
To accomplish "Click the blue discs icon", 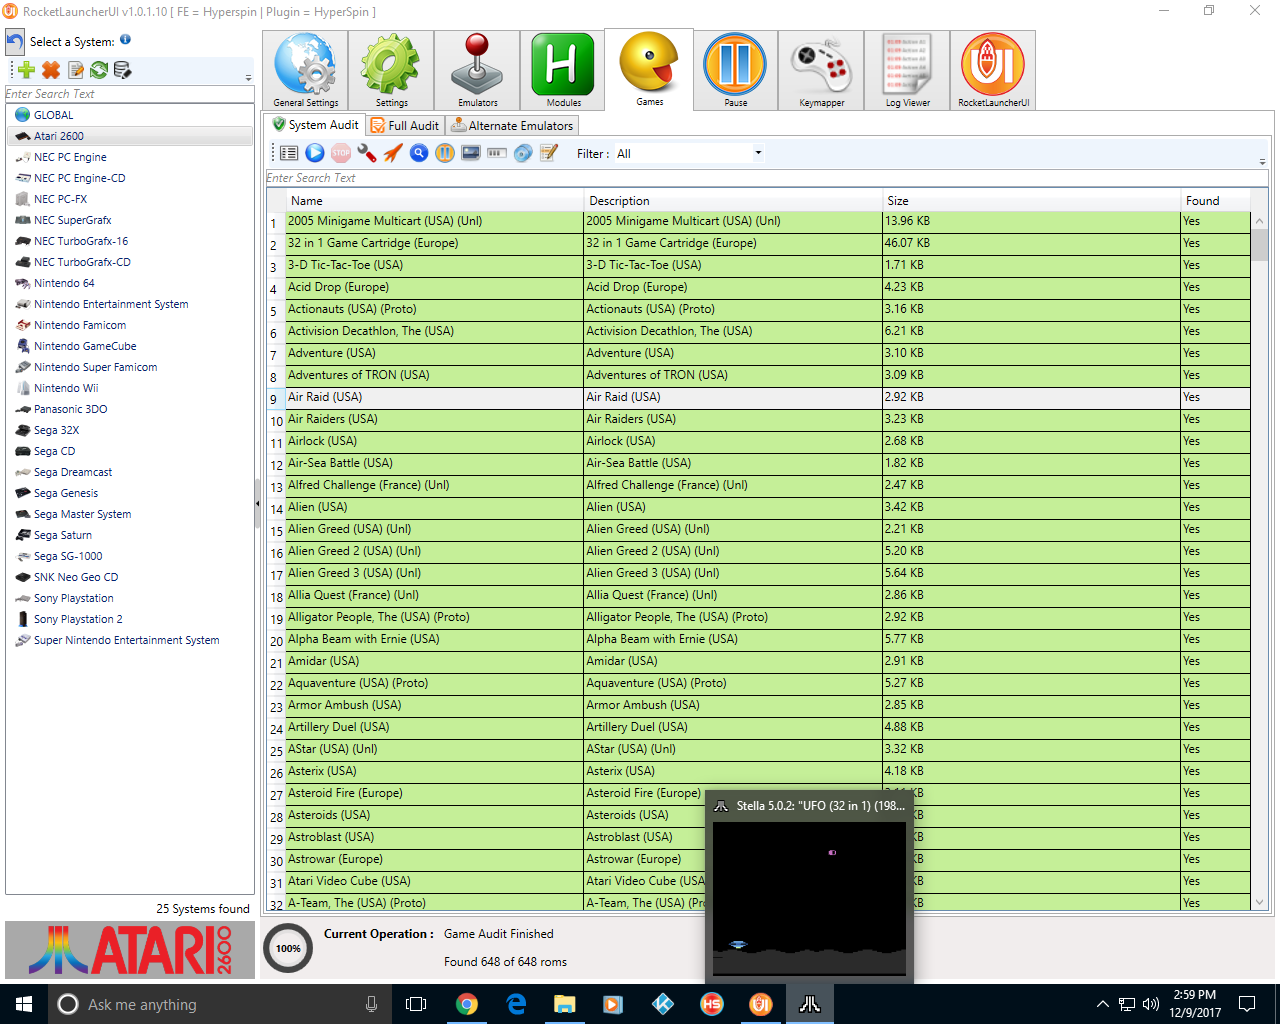I will (x=523, y=153).
